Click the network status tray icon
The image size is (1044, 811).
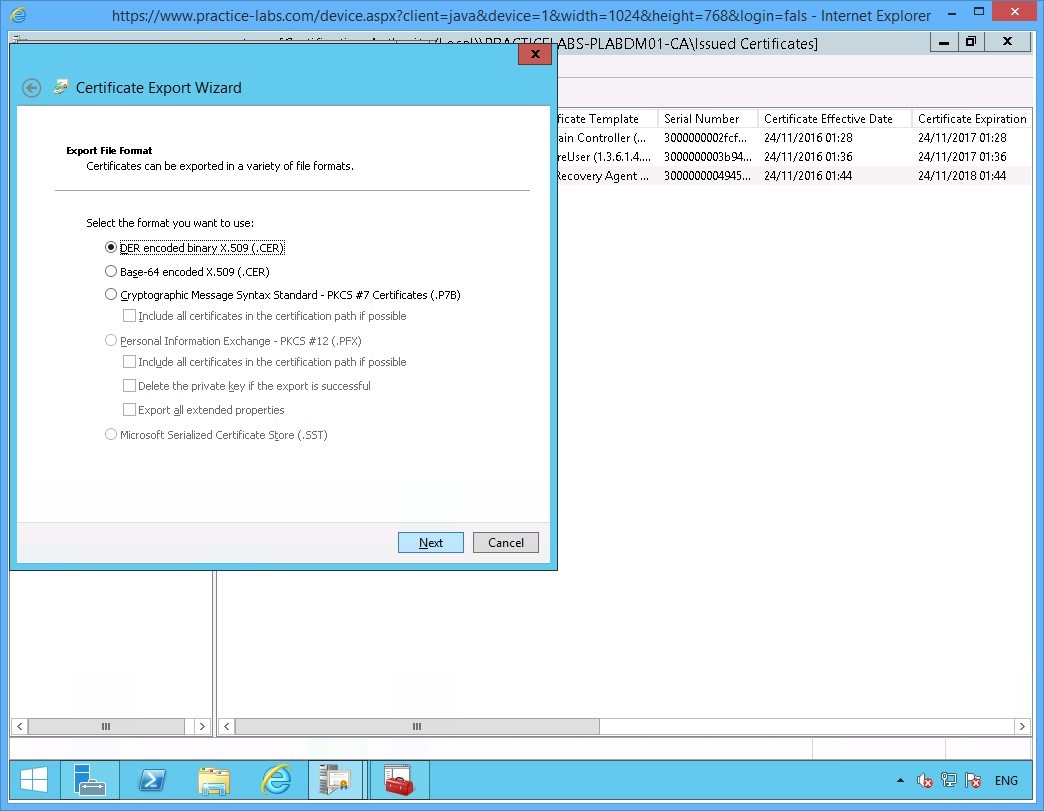pyautogui.click(x=948, y=781)
